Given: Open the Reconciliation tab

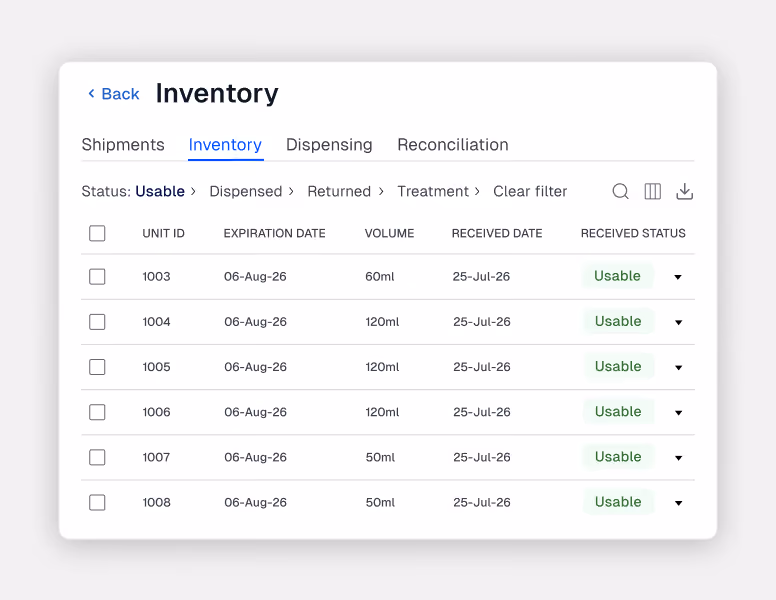Looking at the screenshot, I should [453, 145].
